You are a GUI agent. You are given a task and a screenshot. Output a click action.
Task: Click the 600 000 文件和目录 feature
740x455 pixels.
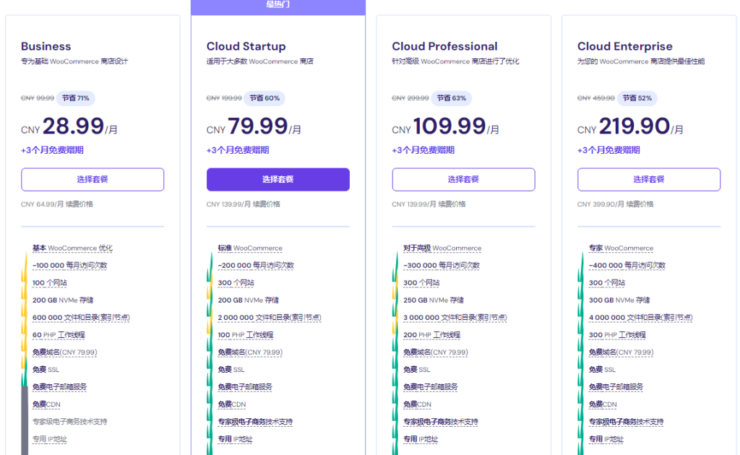click(81, 318)
